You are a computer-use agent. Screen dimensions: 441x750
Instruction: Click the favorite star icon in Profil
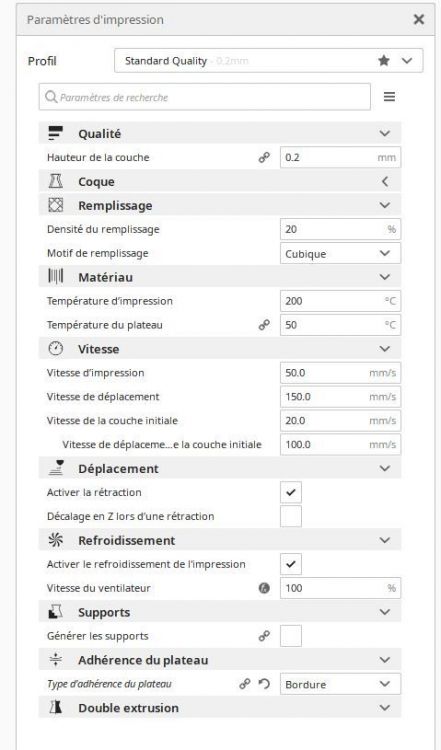coord(384,61)
